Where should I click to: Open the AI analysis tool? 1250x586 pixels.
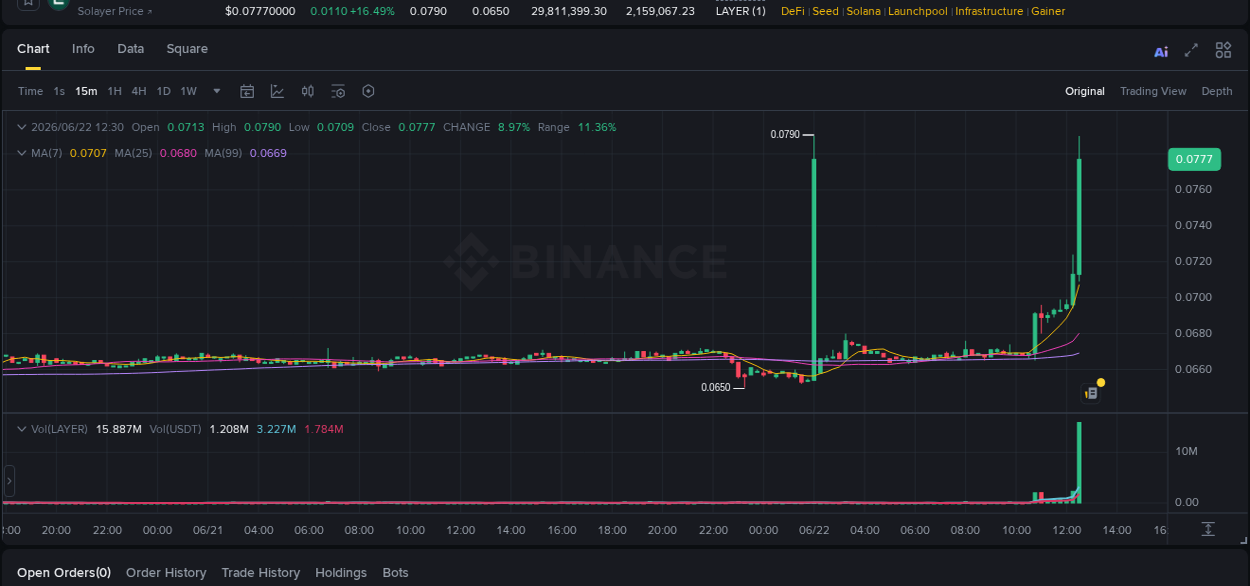pyautogui.click(x=1161, y=52)
